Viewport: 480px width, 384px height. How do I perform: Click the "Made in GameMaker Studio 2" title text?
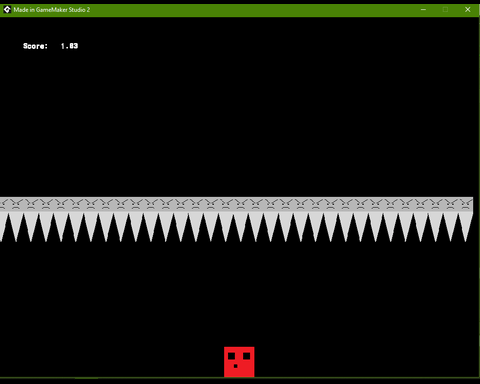52,10
